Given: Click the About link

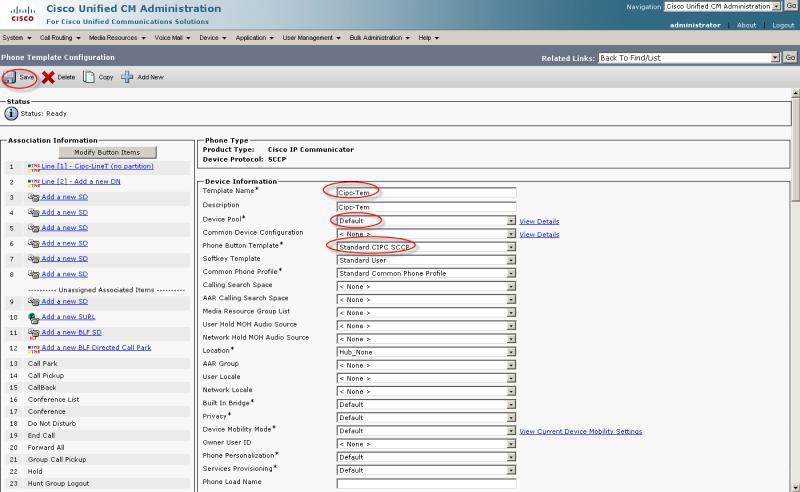Looking at the screenshot, I should tap(746, 25).
